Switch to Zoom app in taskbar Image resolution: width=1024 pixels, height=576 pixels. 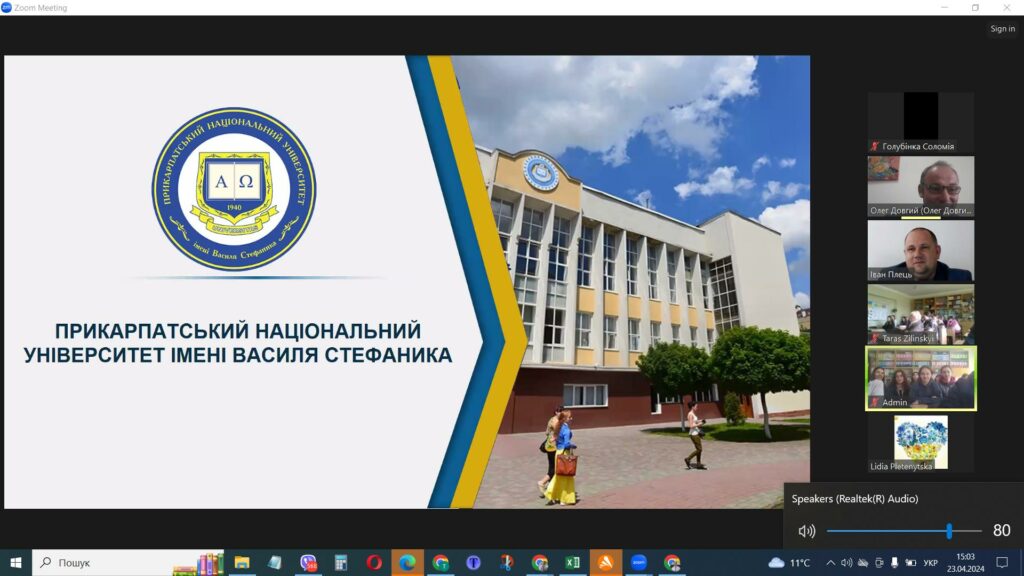coord(639,563)
